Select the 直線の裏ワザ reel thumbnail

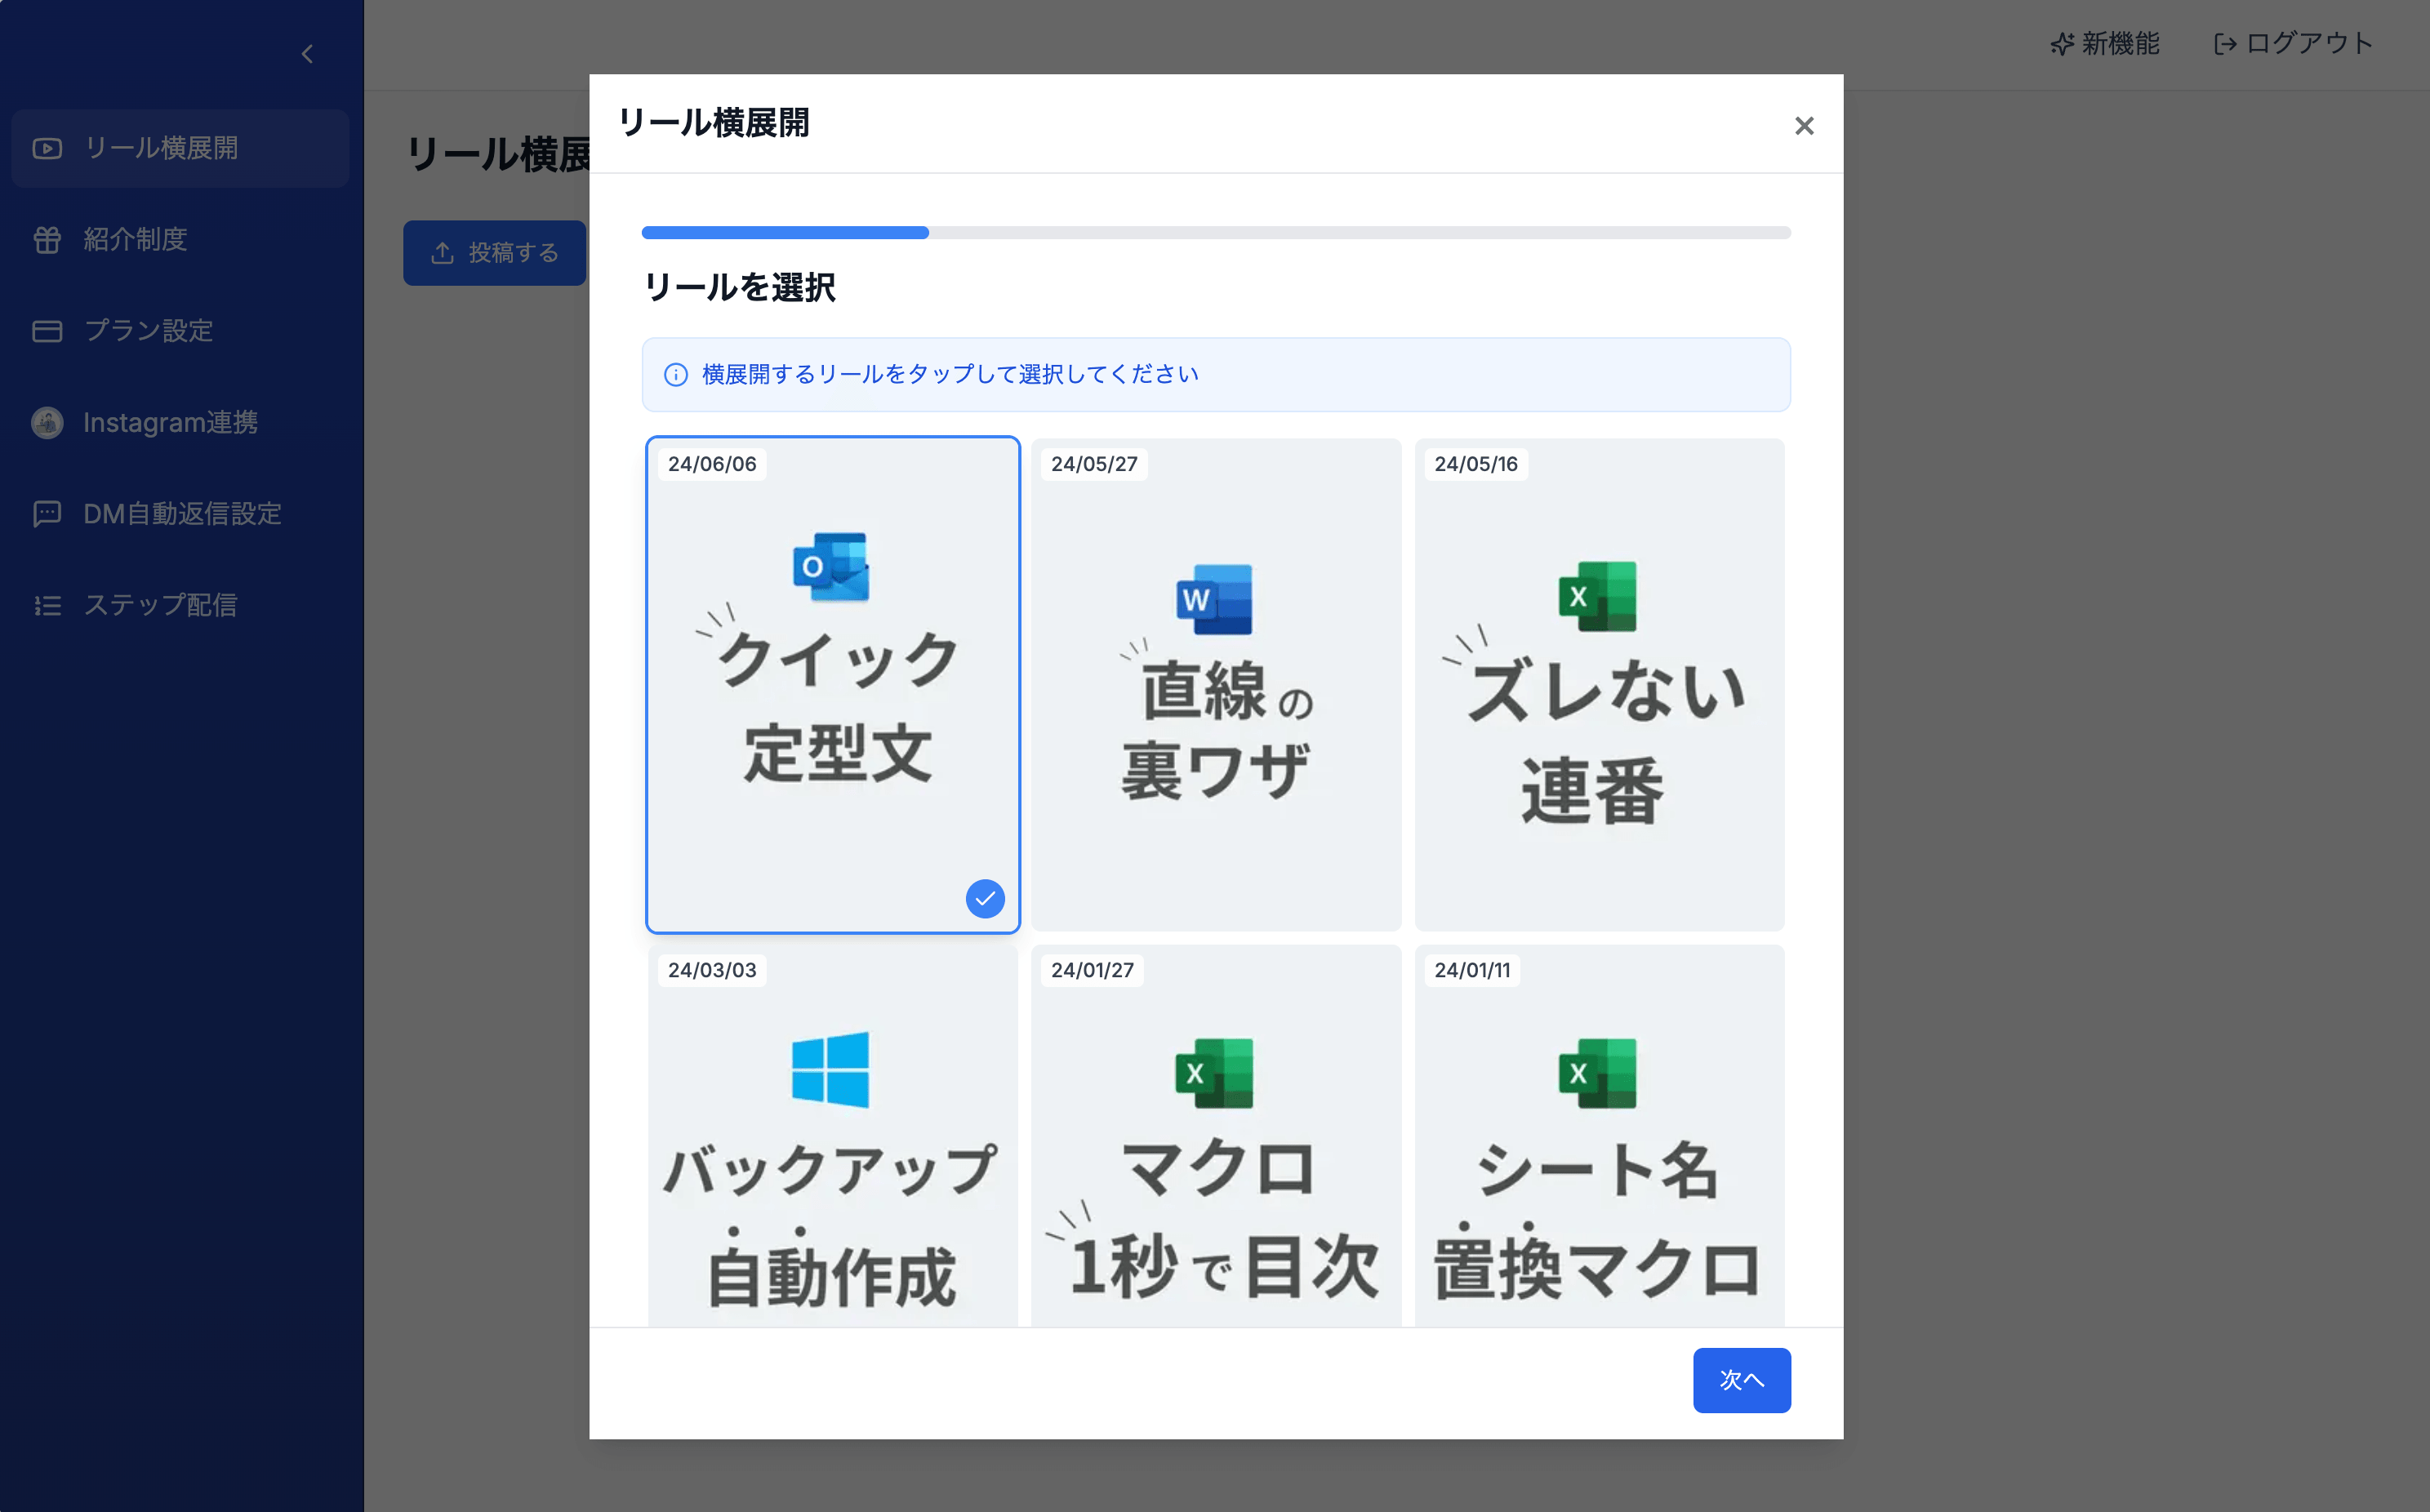(1216, 685)
